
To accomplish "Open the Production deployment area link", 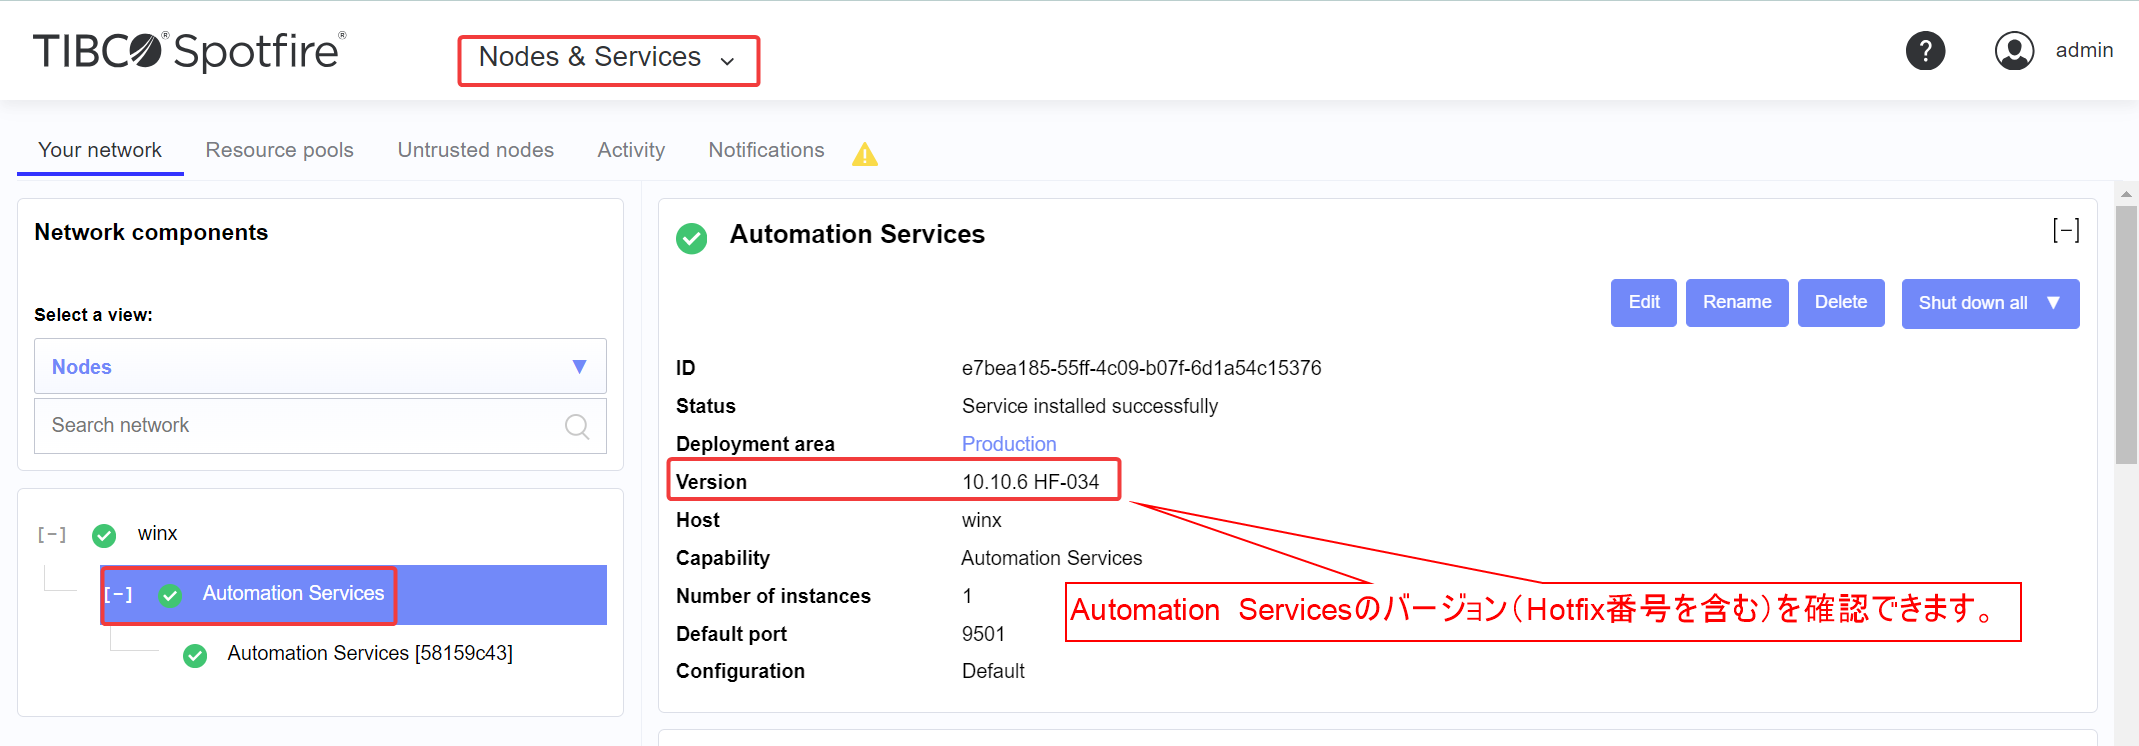I will pos(1009,444).
